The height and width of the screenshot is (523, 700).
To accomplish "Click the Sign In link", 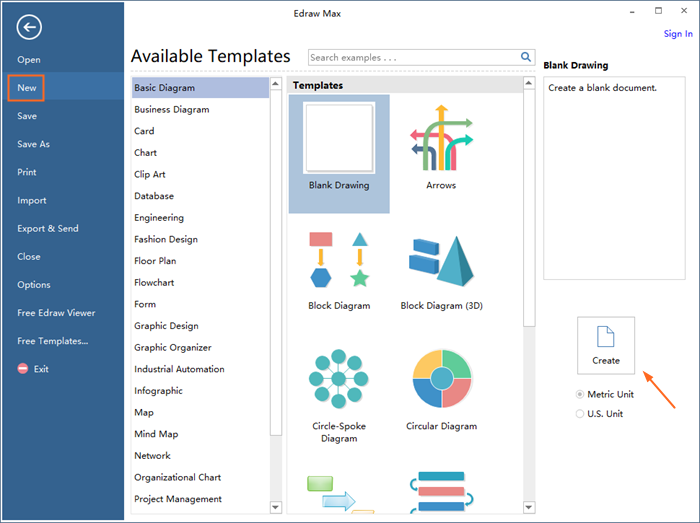I will (x=677, y=34).
